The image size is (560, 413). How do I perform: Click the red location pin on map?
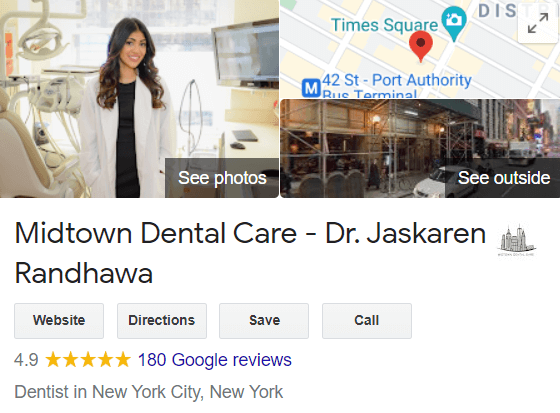421,46
